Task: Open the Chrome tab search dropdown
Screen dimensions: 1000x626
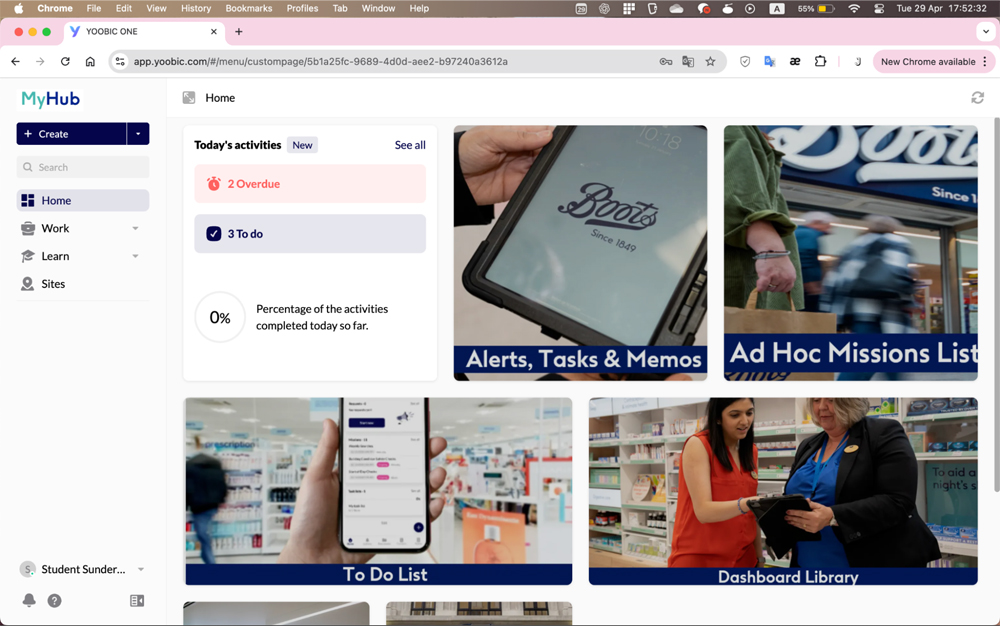Action: tap(986, 31)
